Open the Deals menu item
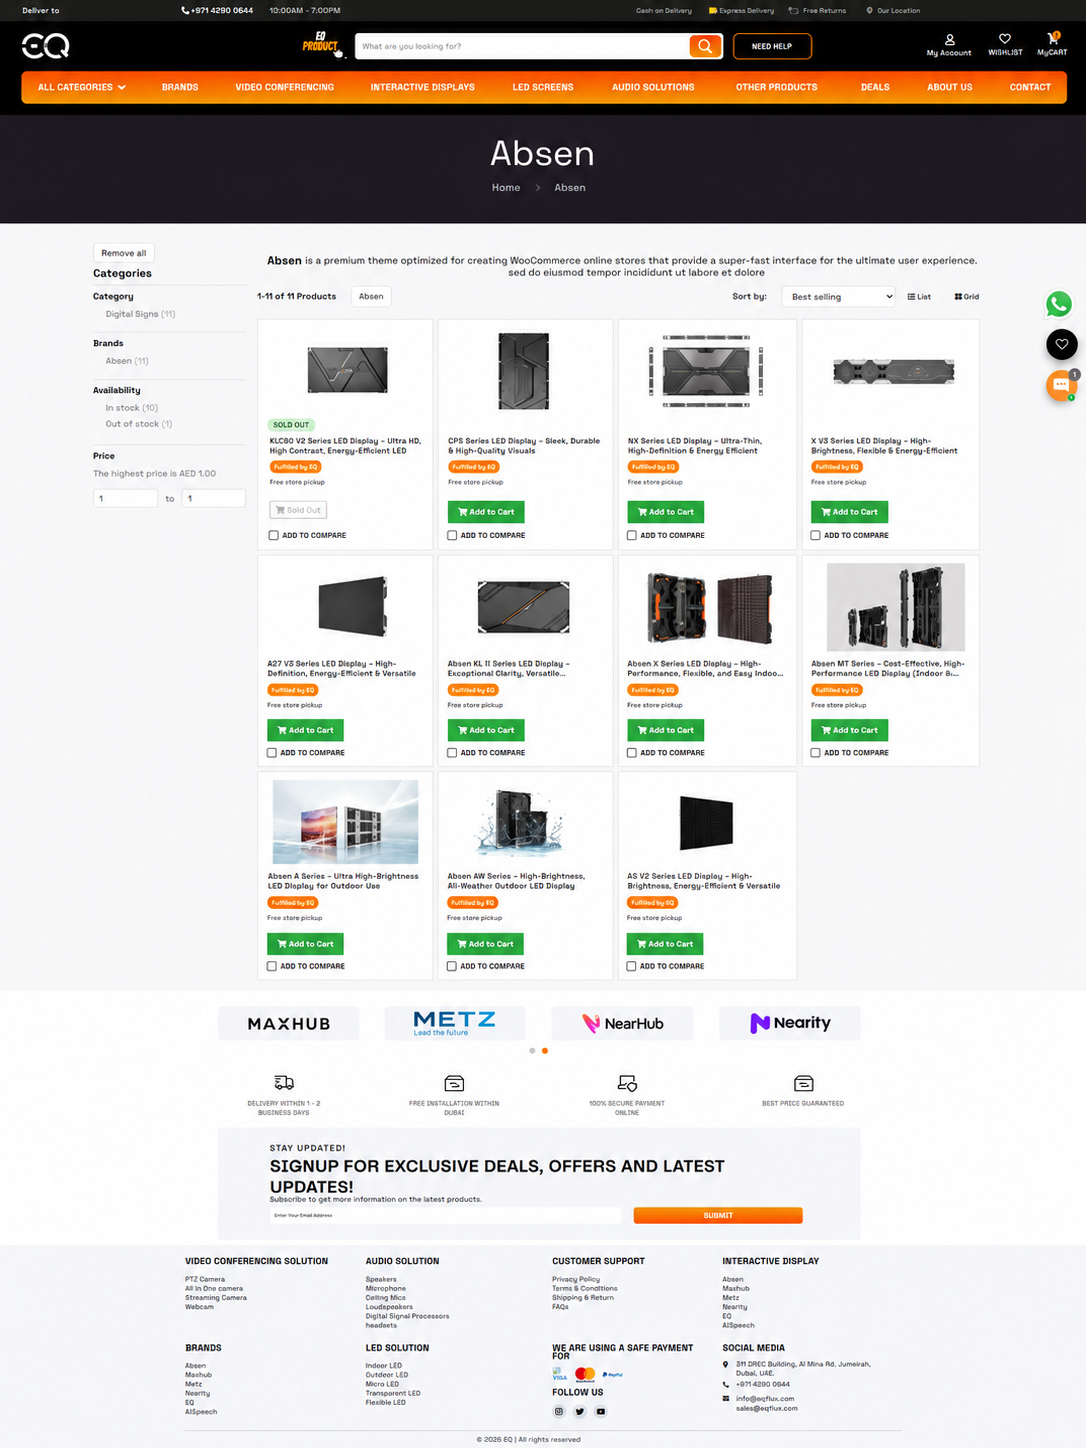 point(875,88)
